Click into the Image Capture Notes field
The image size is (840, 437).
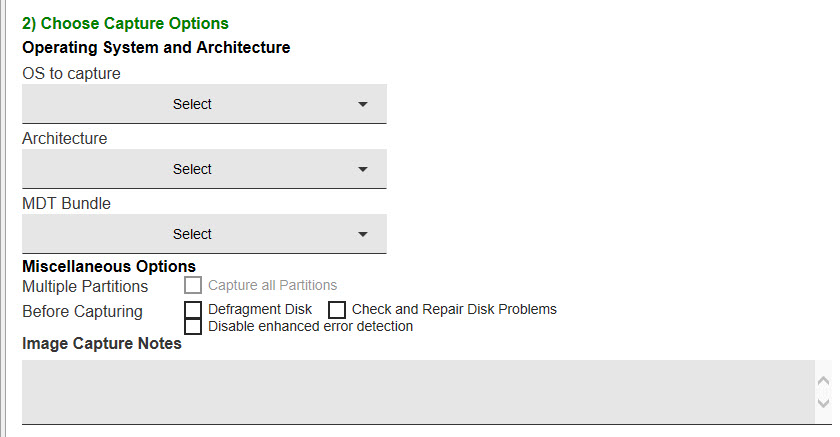pyautogui.click(x=418, y=392)
